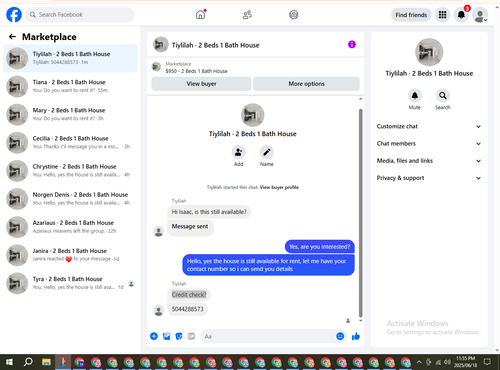Screen dimensions: 500x370
Task: Click the Aa message input field
Action: [267, 336]
